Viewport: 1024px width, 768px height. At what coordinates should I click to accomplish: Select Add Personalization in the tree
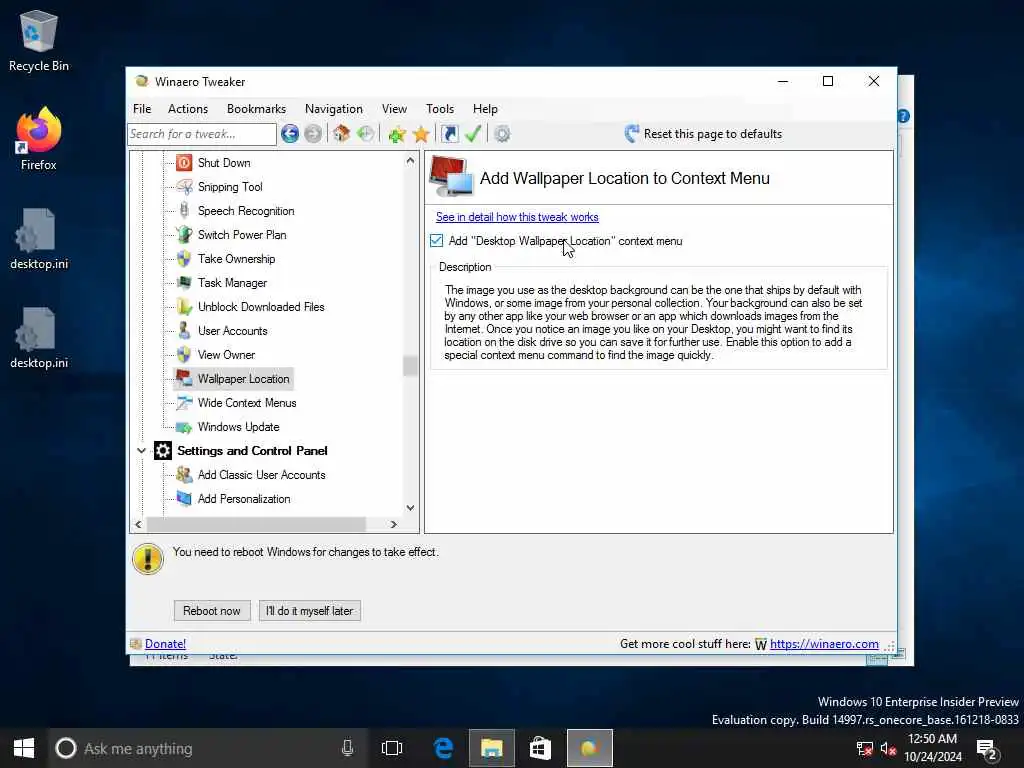pos(244,499)
